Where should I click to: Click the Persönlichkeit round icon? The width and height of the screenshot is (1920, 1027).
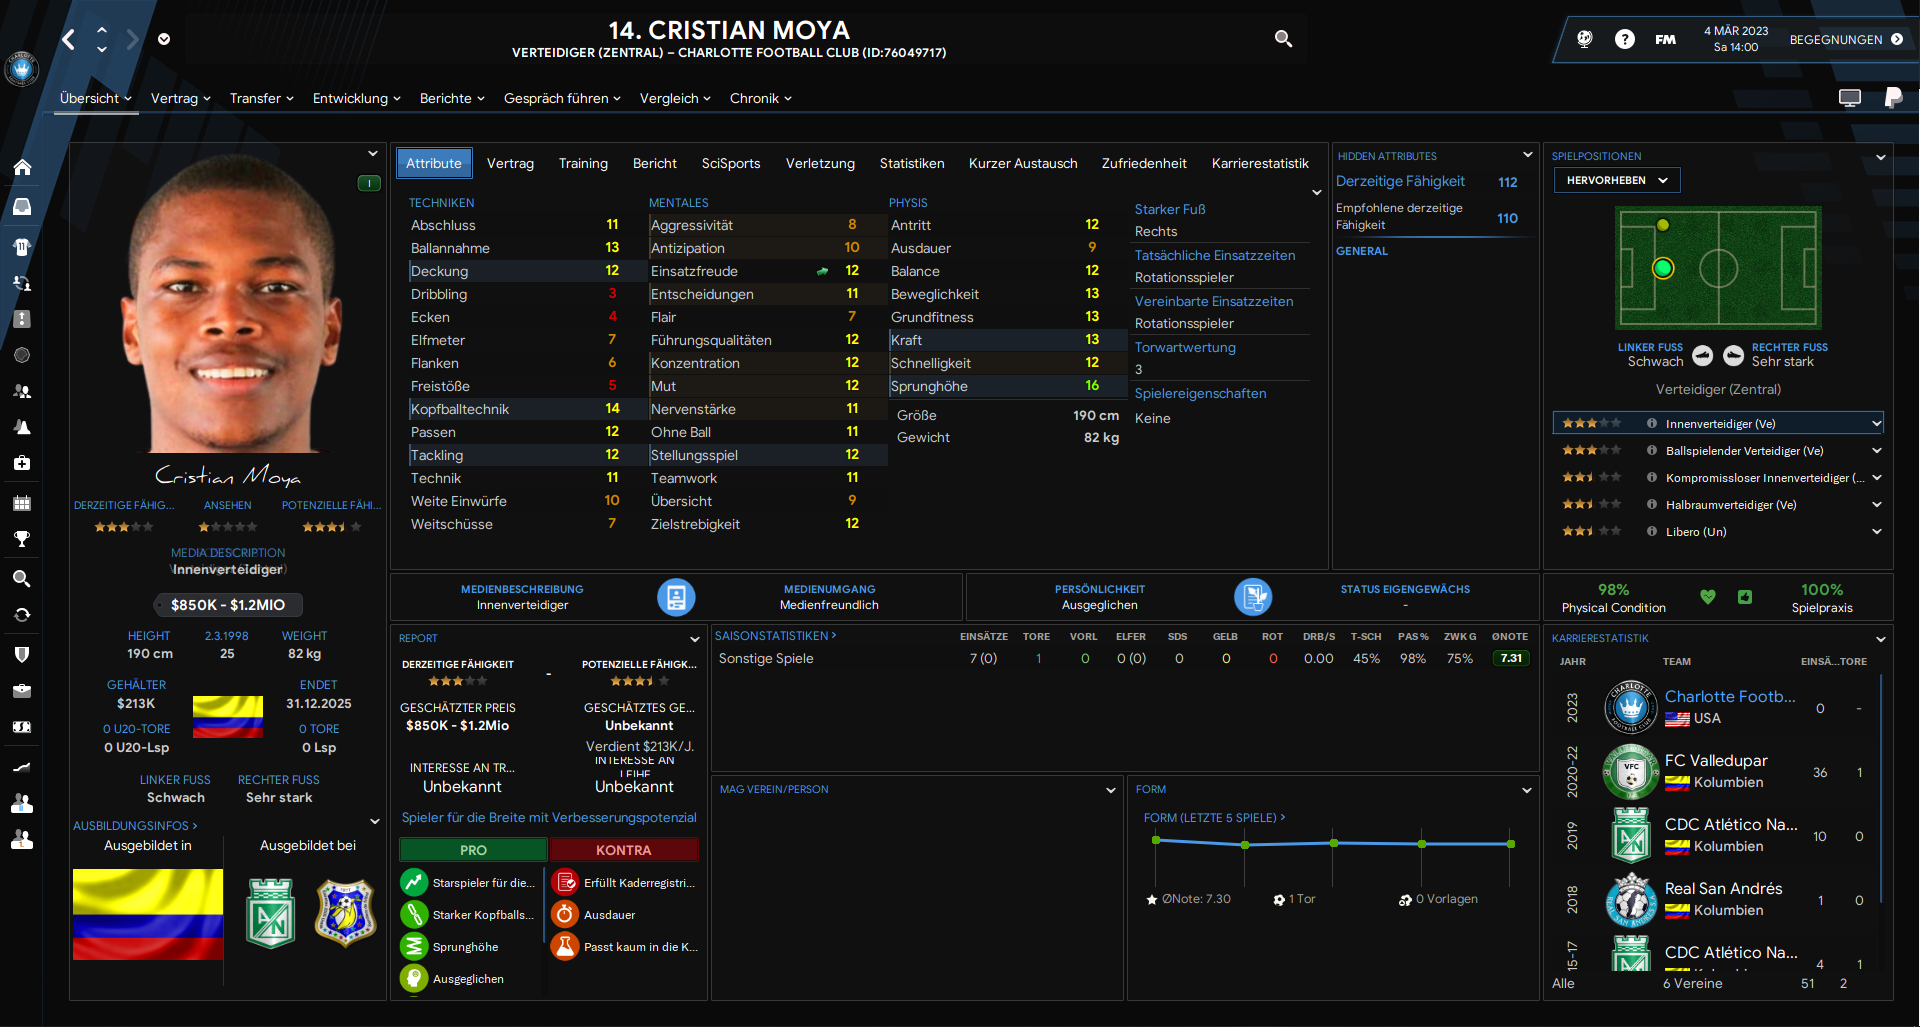(1253, 597)
